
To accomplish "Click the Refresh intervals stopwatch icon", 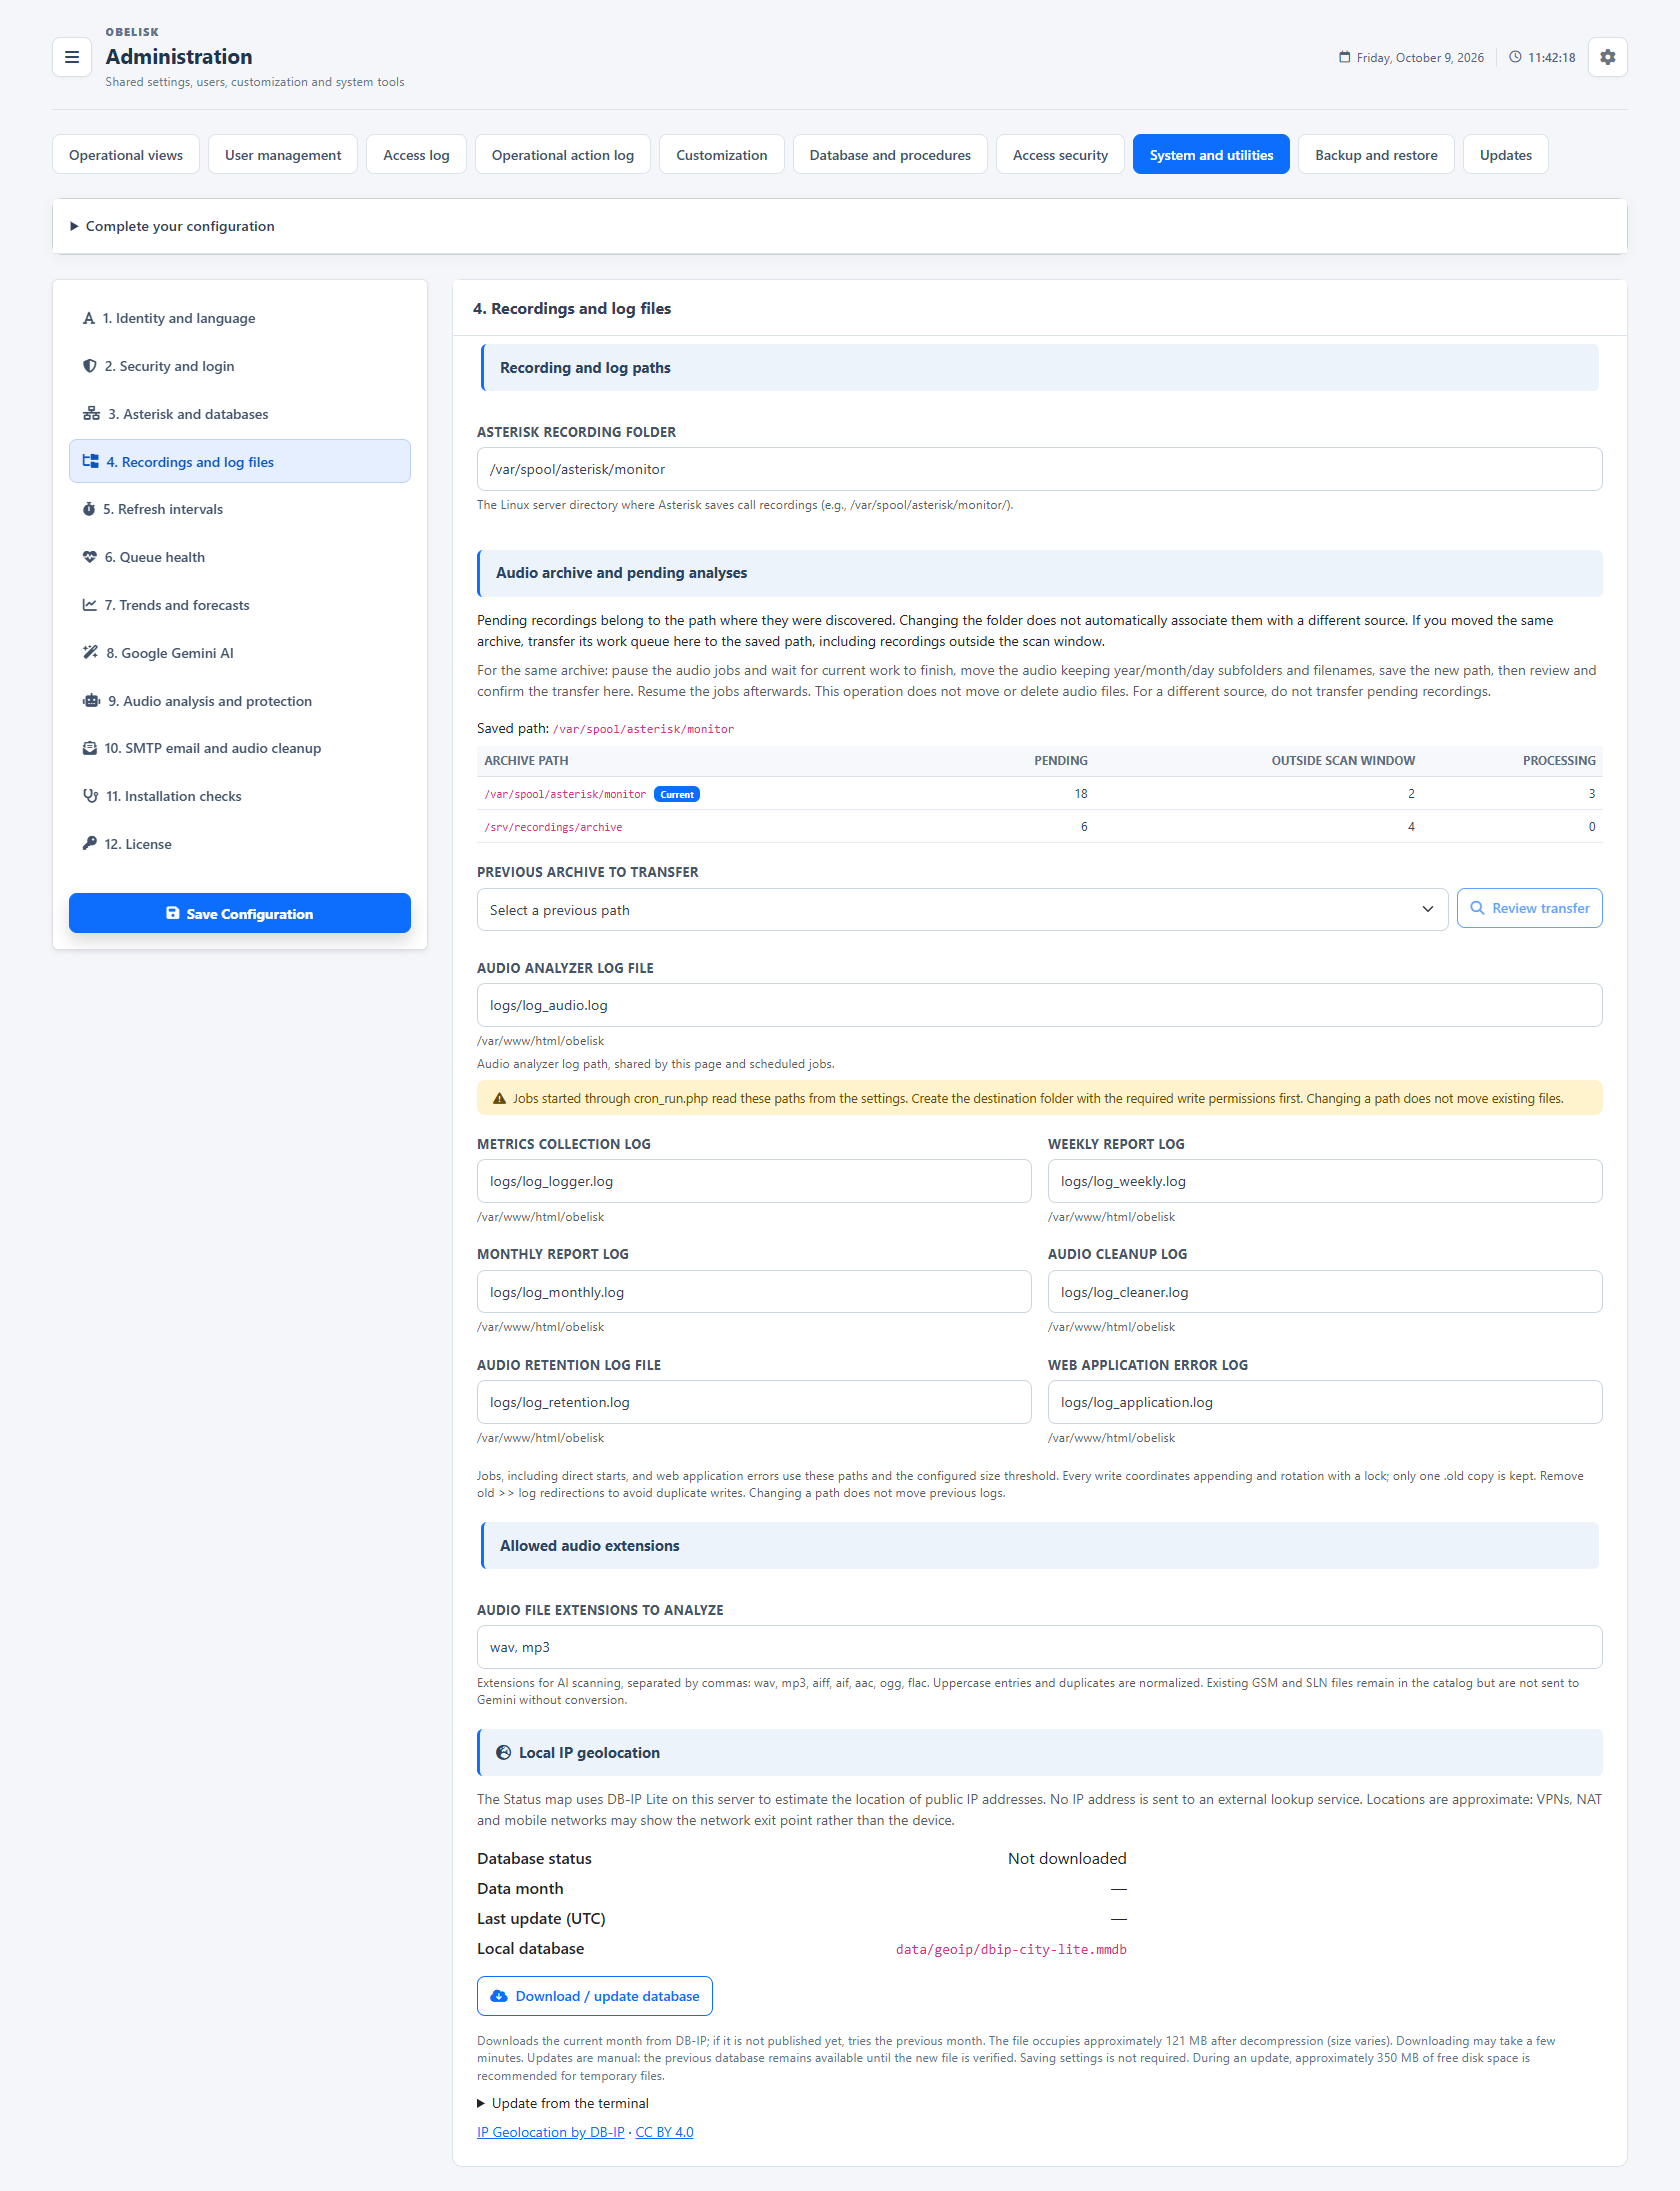I will (x=89, y=509).
